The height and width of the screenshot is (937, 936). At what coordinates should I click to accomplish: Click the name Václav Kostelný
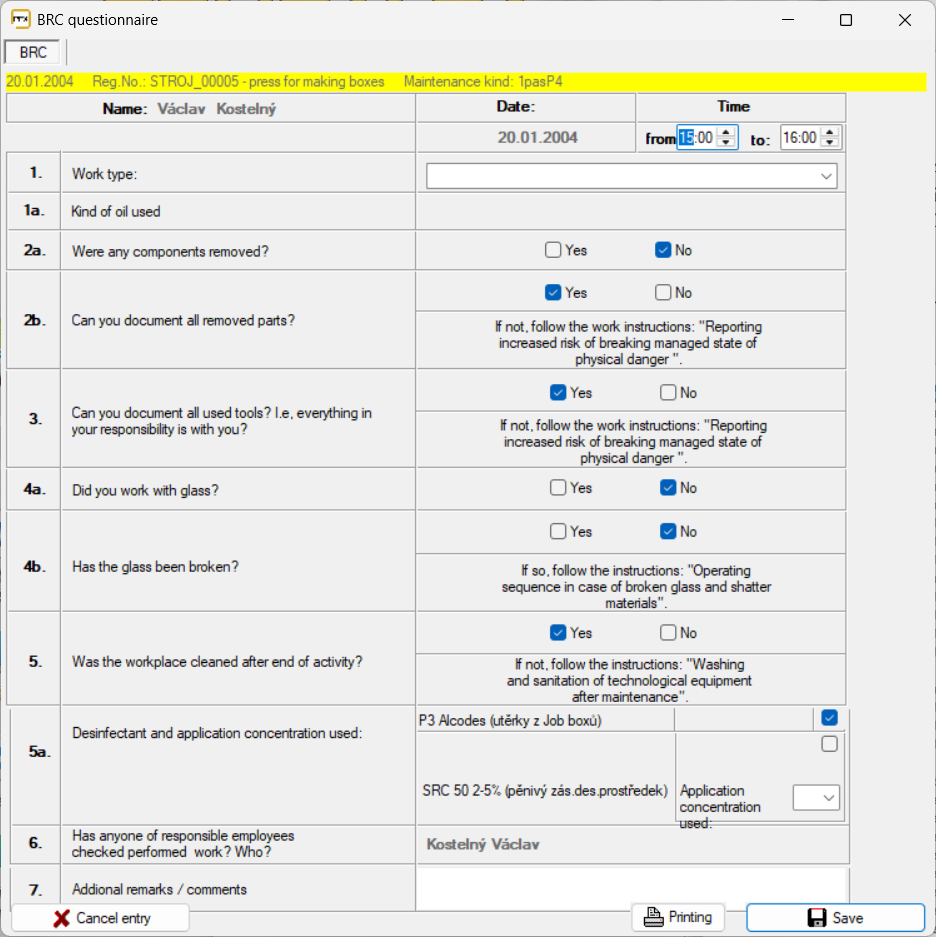coord(216,109)
